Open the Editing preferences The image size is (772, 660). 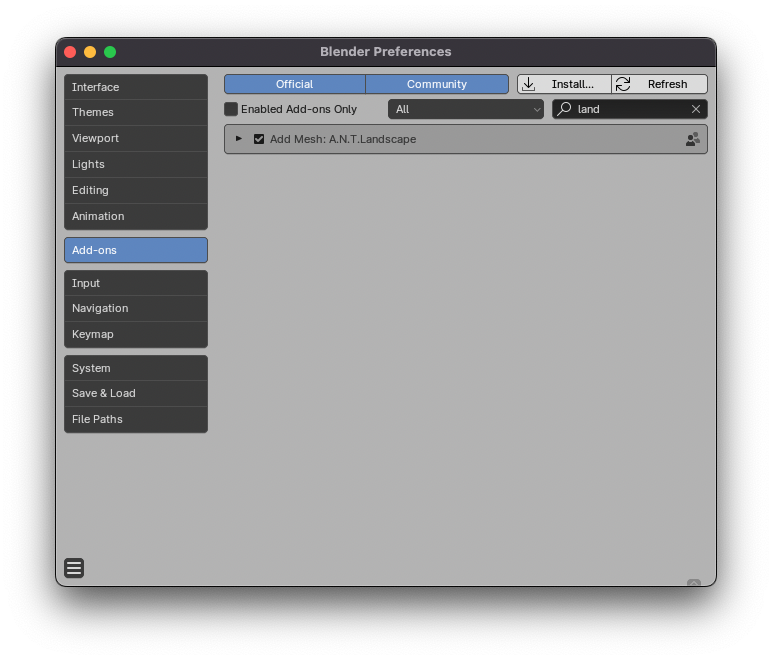click(136, 190)
